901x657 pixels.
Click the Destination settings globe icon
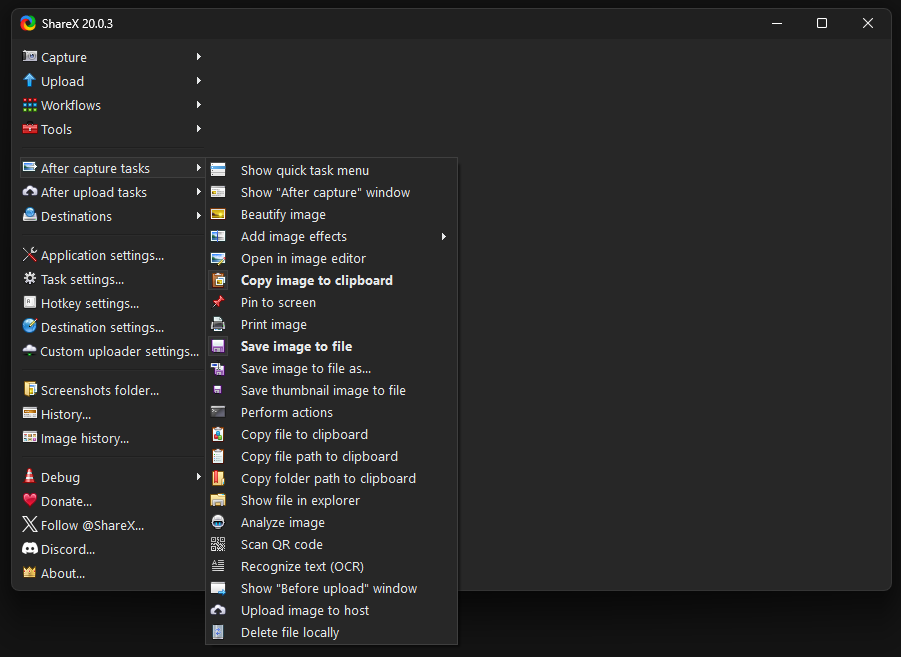pyautogui.click(x=30, y=326)
